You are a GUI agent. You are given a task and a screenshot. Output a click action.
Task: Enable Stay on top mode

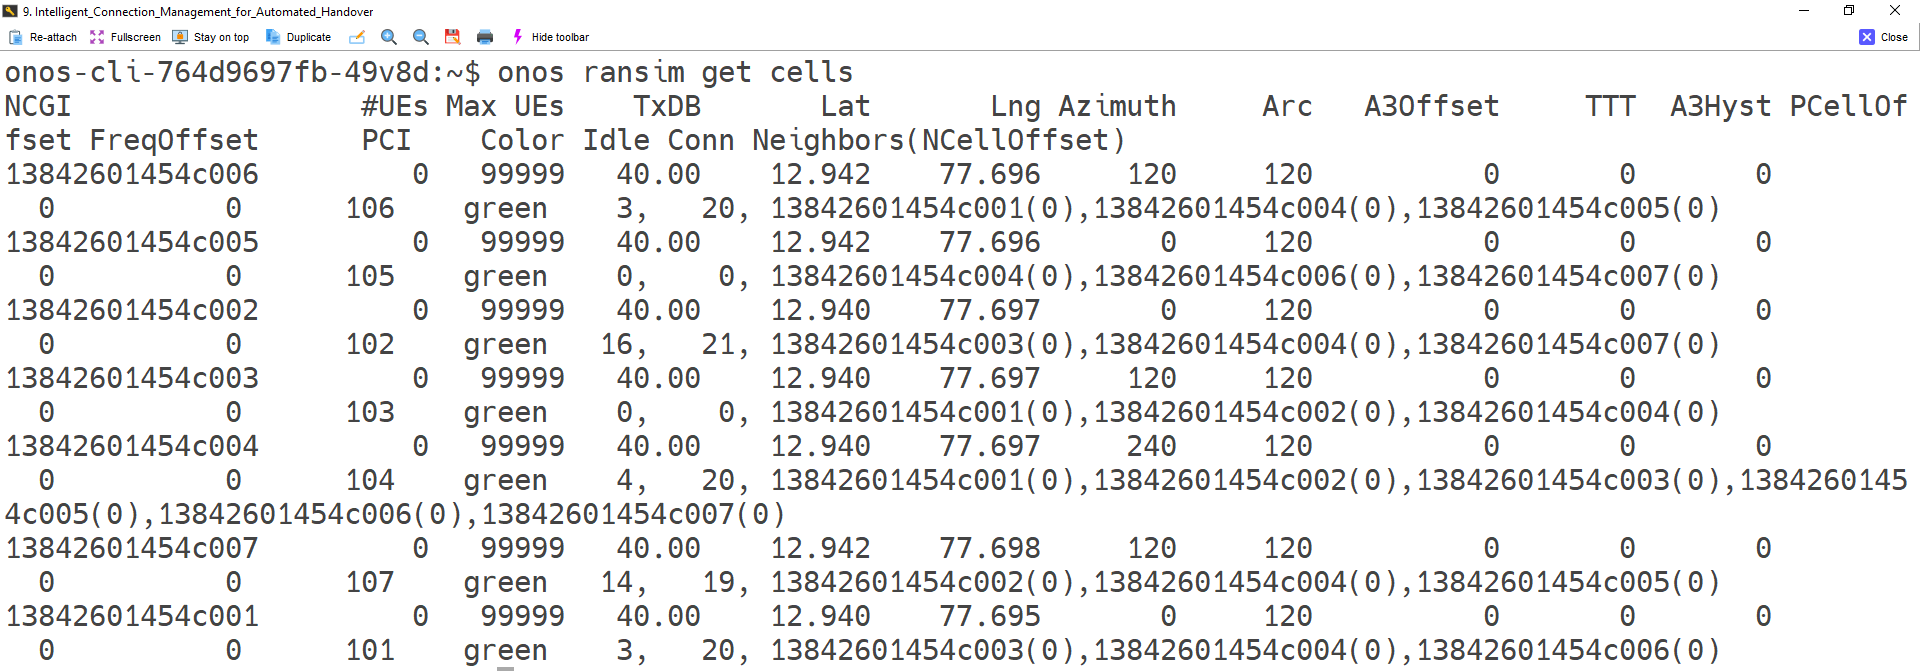pyautogui.click(x=220, y=37)
